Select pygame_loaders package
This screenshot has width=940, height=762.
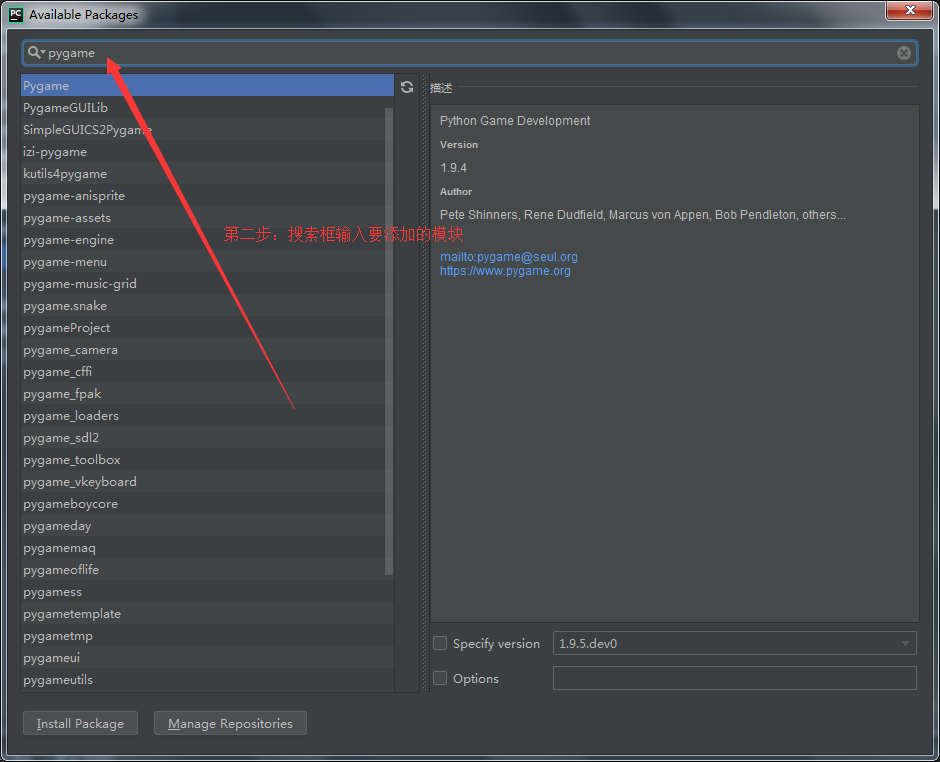tap(207, 416)
